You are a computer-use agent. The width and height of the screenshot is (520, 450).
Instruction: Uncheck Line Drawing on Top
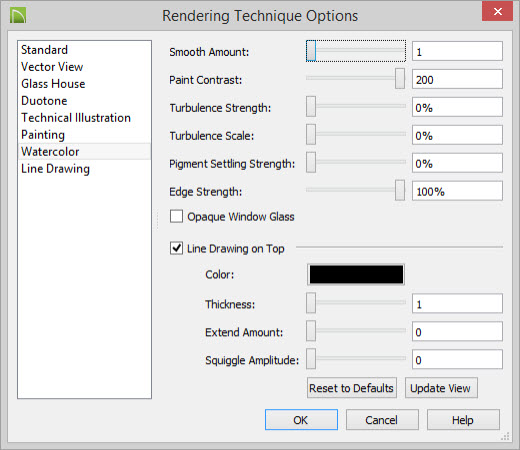(176, 248)
